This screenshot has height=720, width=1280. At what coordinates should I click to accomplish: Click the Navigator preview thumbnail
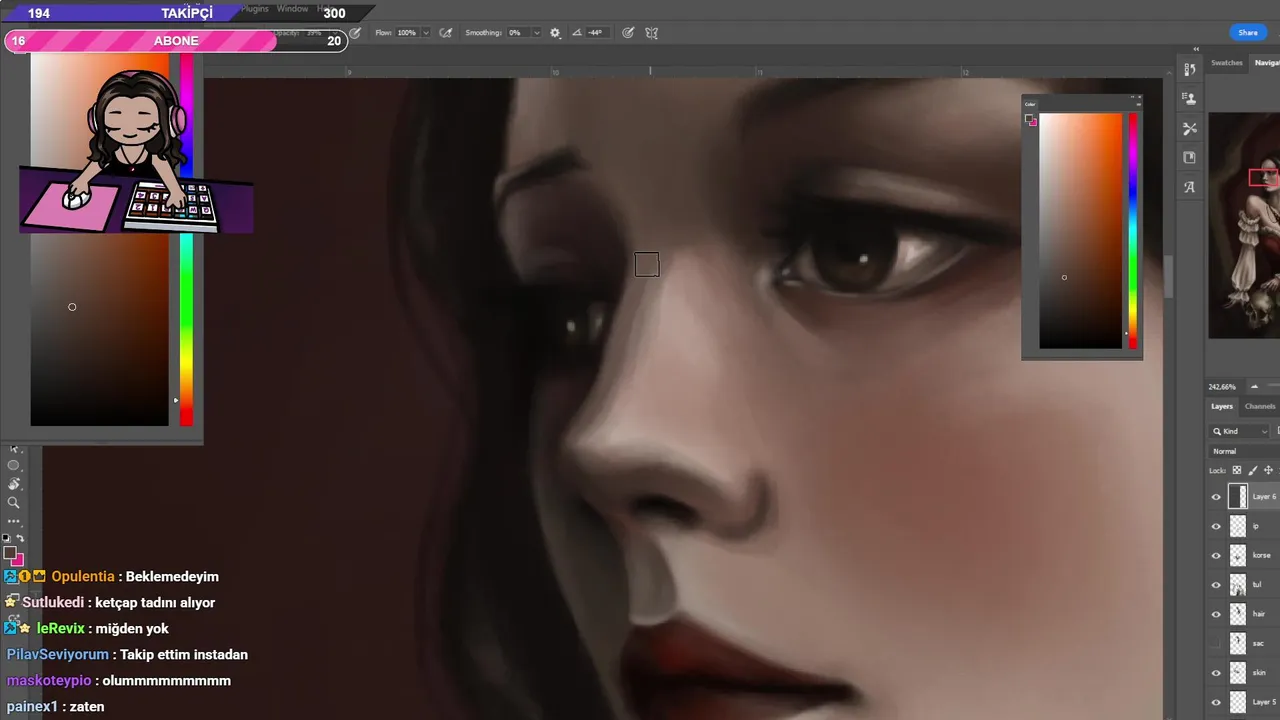tap(1244, 225)
